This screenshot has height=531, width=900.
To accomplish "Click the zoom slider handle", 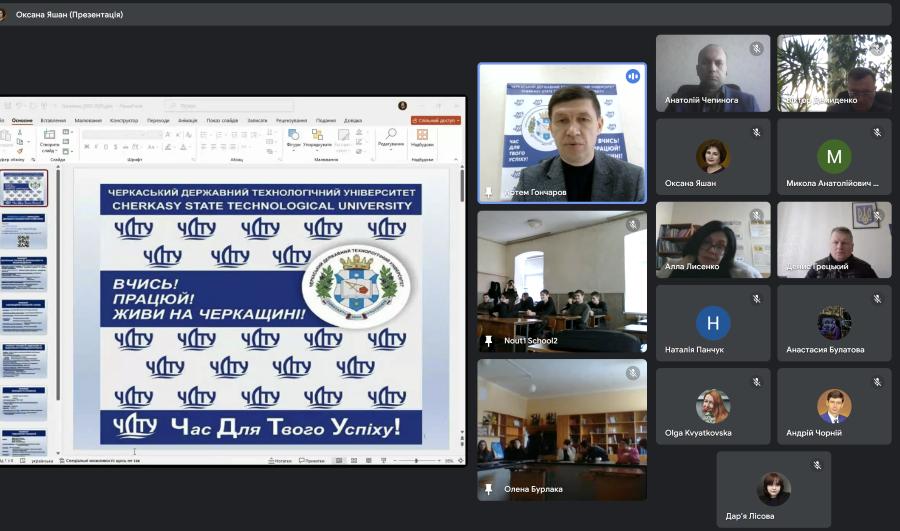I will click(x=416, y=460).
